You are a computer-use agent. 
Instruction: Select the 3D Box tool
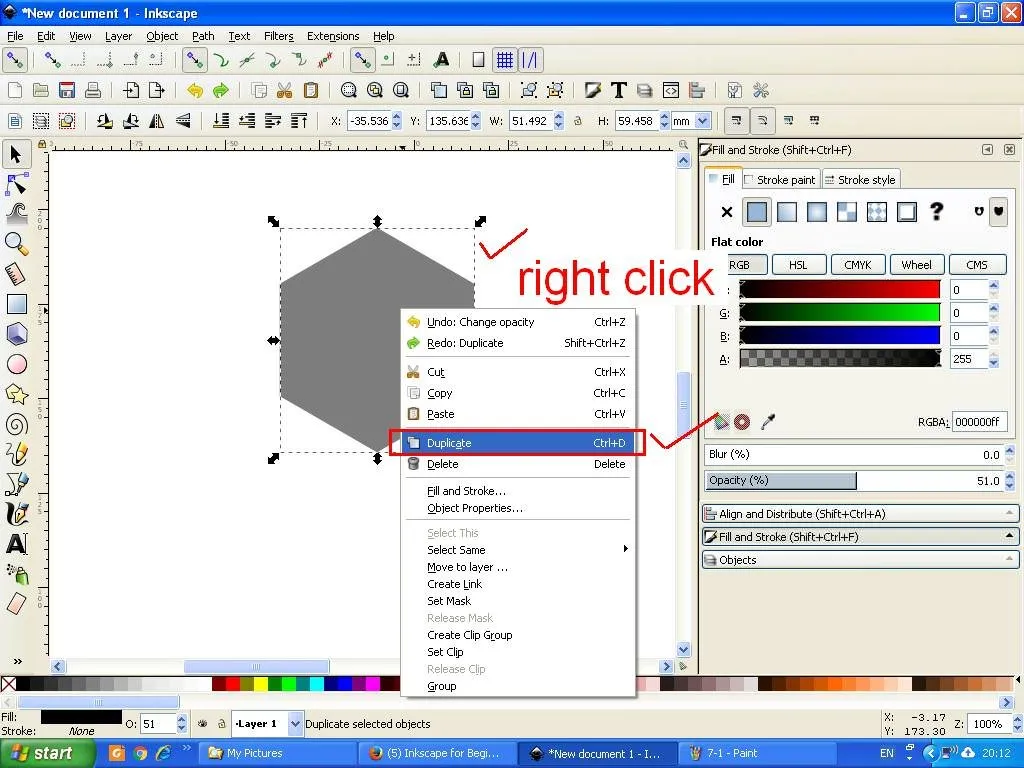point(16,334)
